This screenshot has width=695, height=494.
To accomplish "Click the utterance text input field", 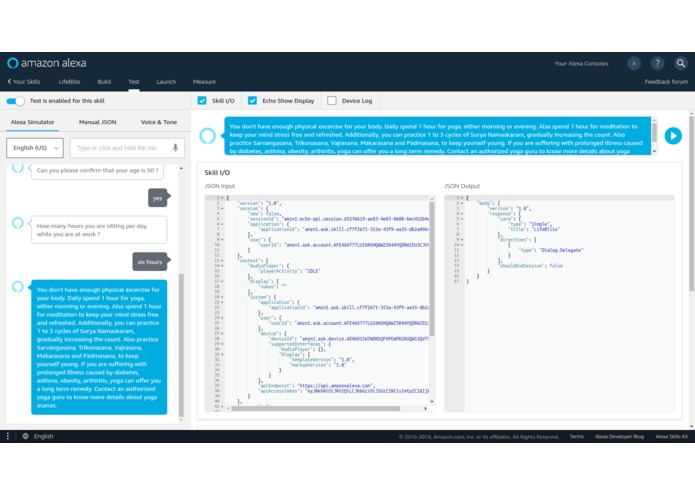I will [127, 148].
